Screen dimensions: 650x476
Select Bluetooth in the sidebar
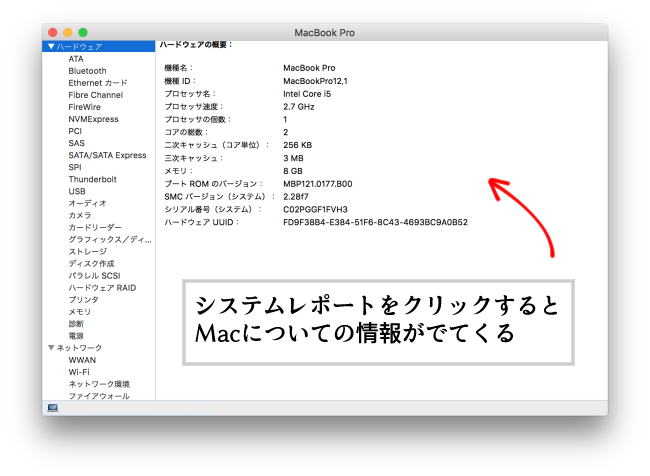pos(87,71)
